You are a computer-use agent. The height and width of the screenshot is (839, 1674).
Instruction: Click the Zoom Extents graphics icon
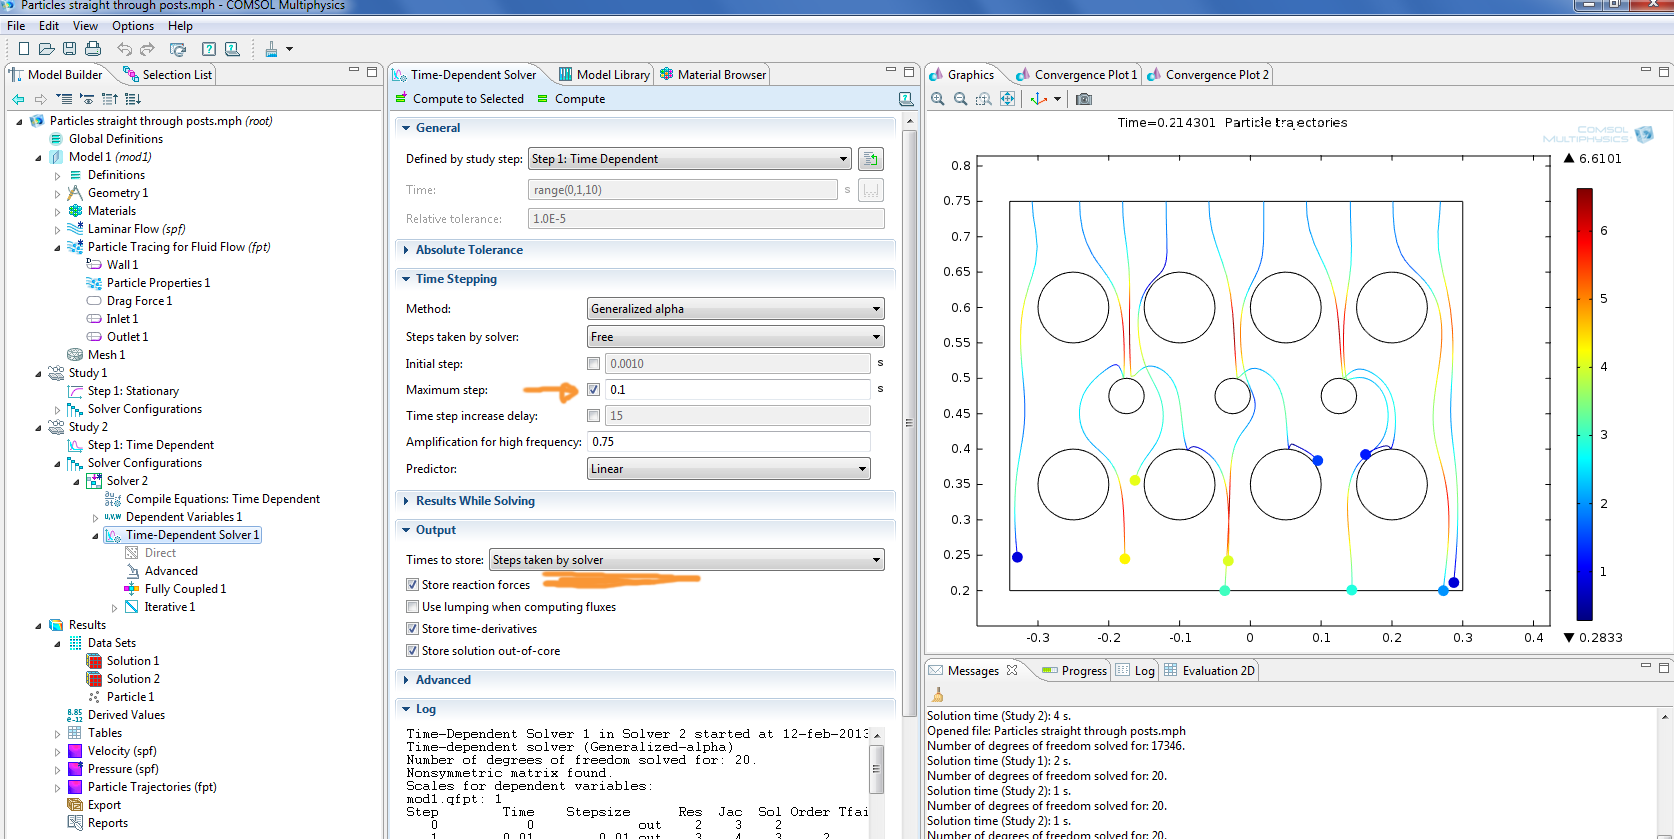coord(1008,99)
